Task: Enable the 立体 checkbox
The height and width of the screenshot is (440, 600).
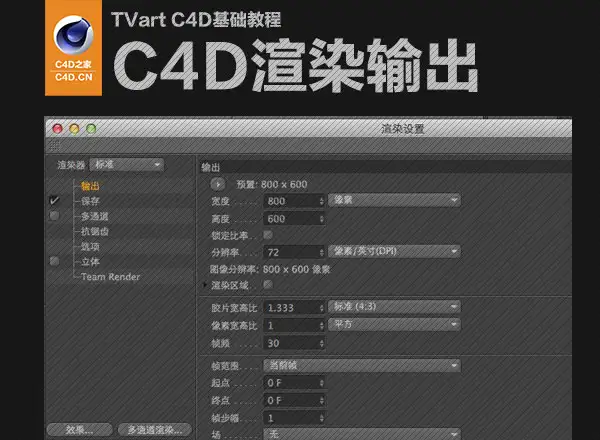Action: point(54,261)
